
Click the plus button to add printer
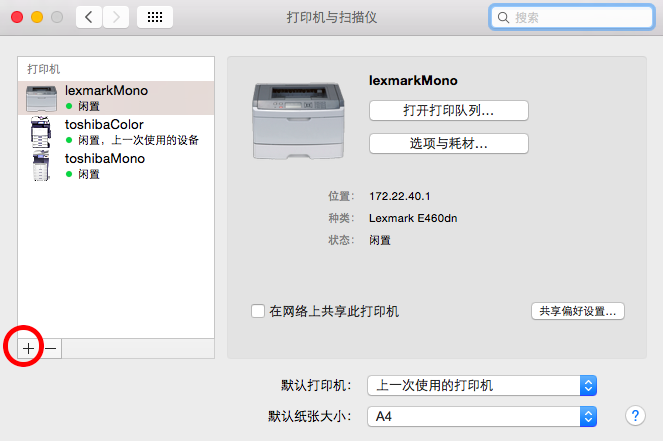coord(29,347)
